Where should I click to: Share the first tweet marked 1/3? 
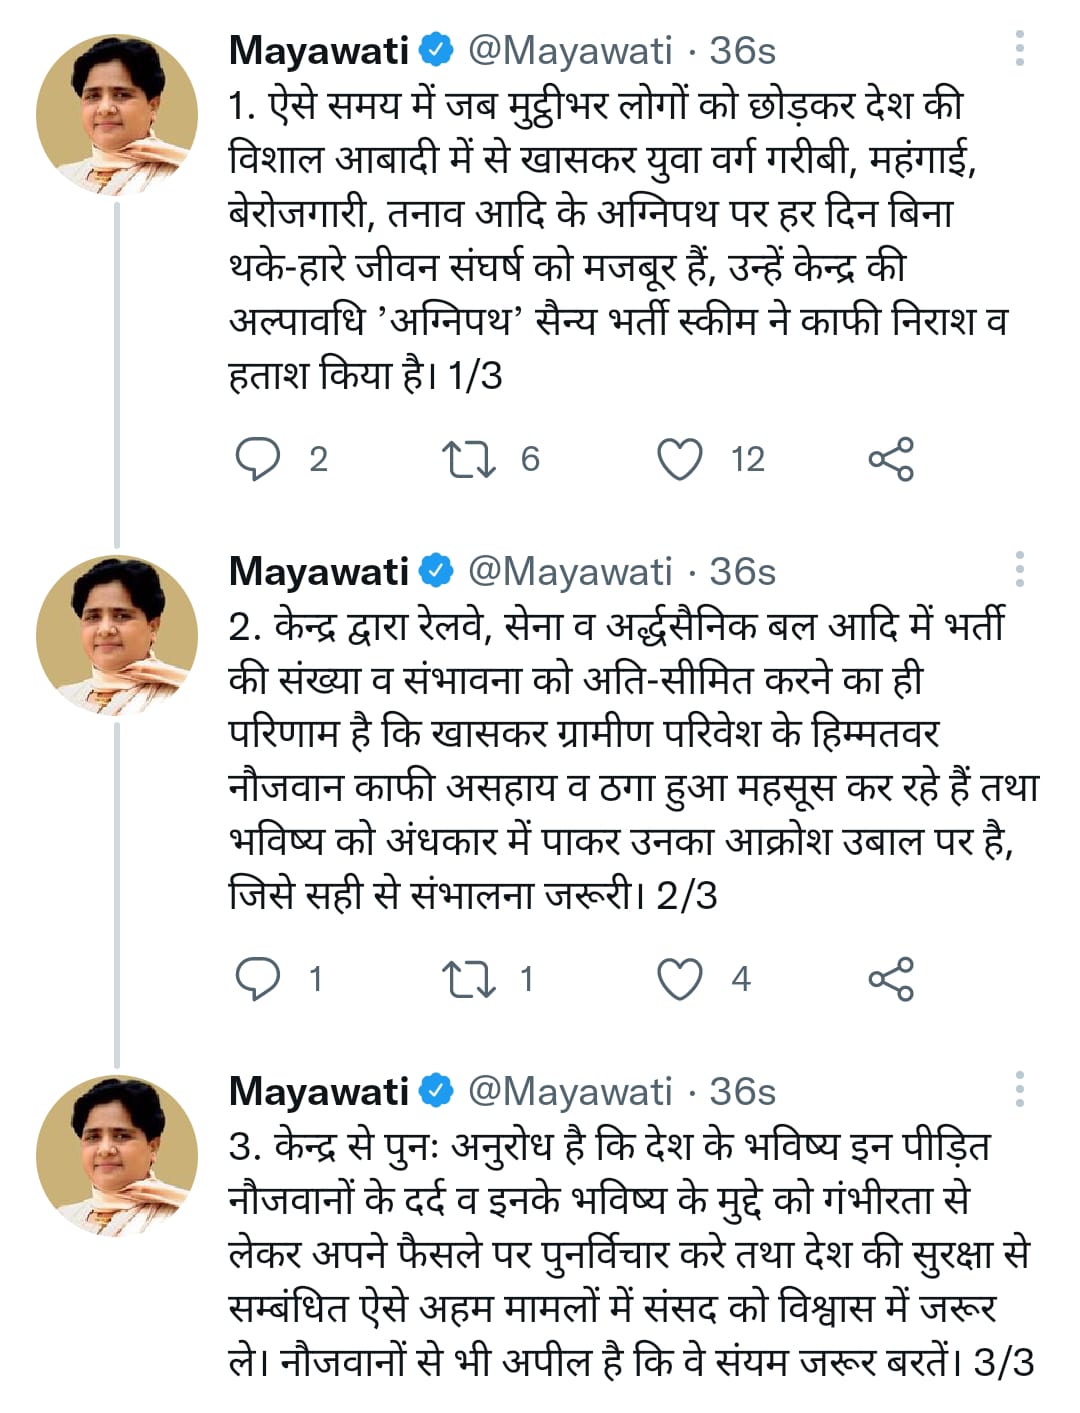[891, 459]
